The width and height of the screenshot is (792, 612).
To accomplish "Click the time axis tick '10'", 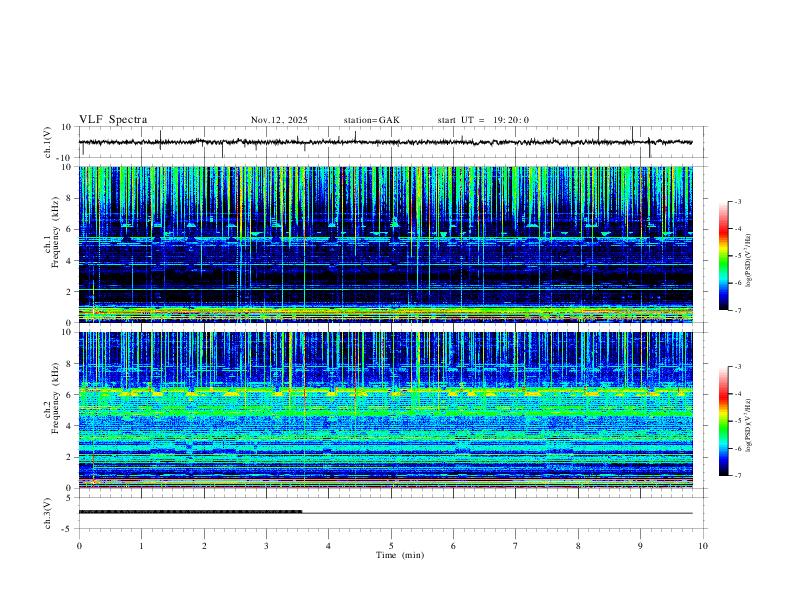I will pyautogui.click(x=703, y=546).
